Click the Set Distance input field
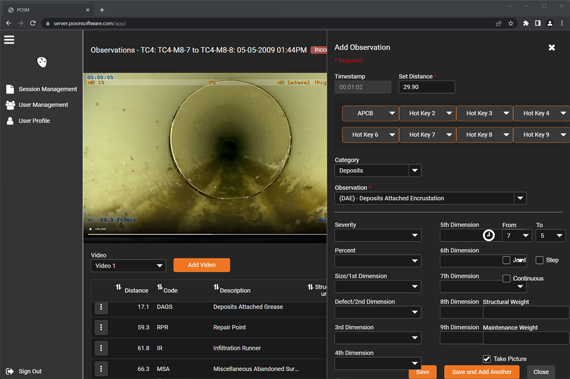 426,87
